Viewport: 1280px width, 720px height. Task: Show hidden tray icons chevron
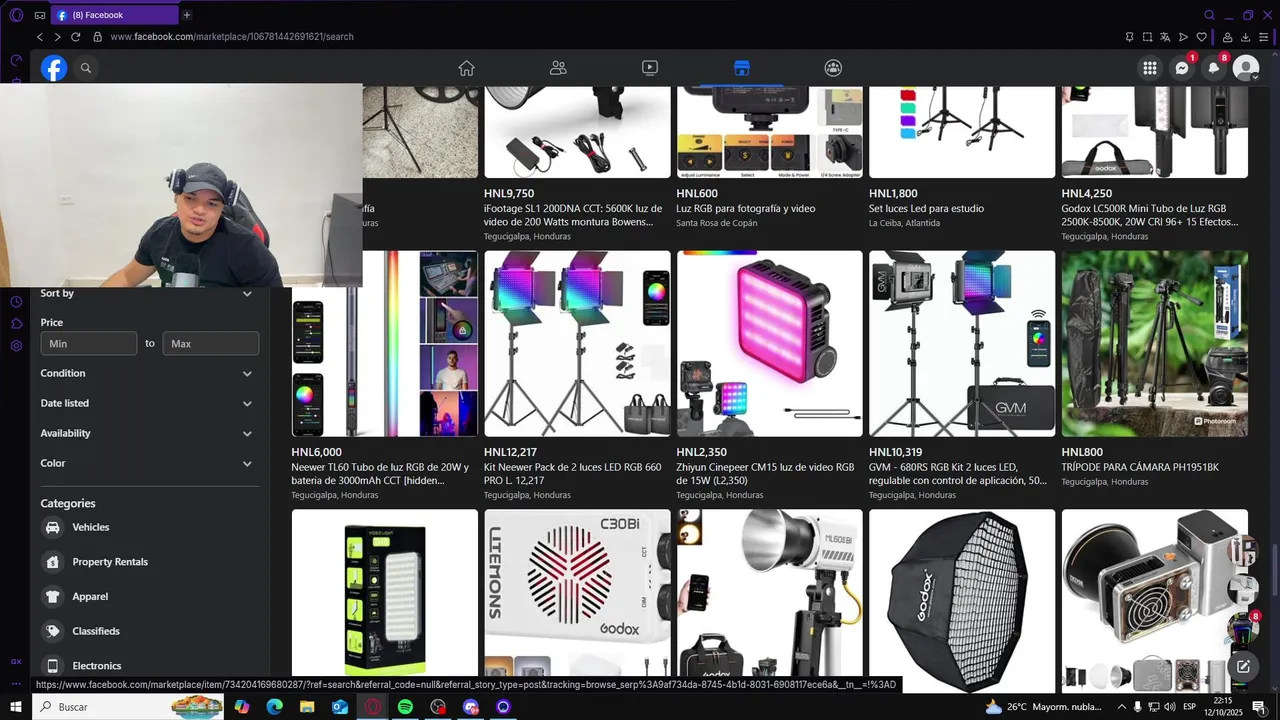point(1121,707)
